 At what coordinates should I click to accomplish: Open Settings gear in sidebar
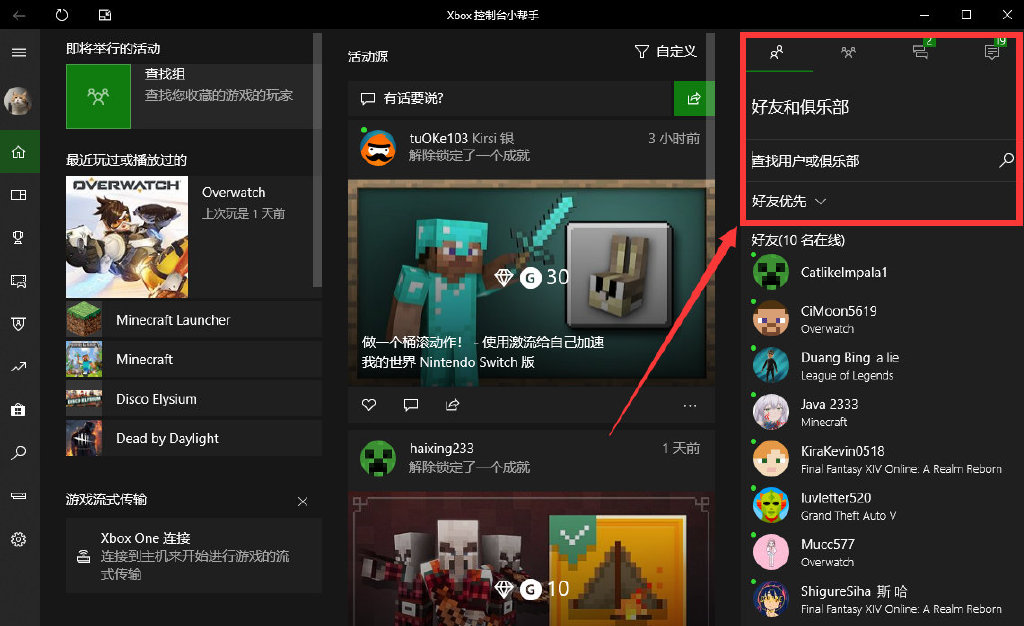[19, 539]
